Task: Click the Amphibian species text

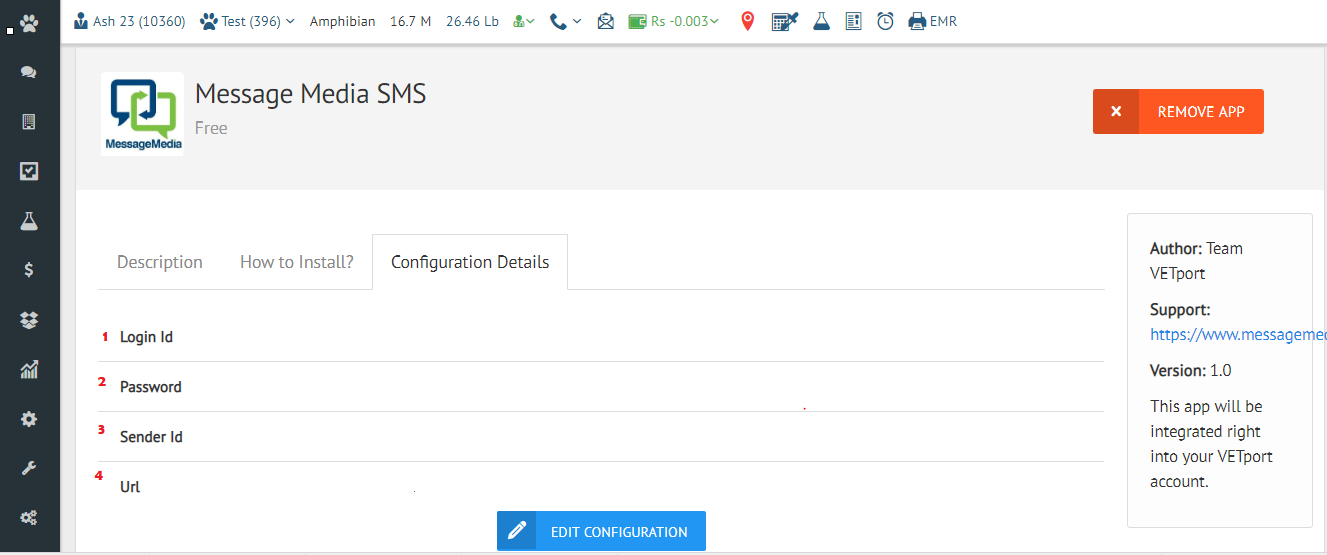Action: click(343, 21)
